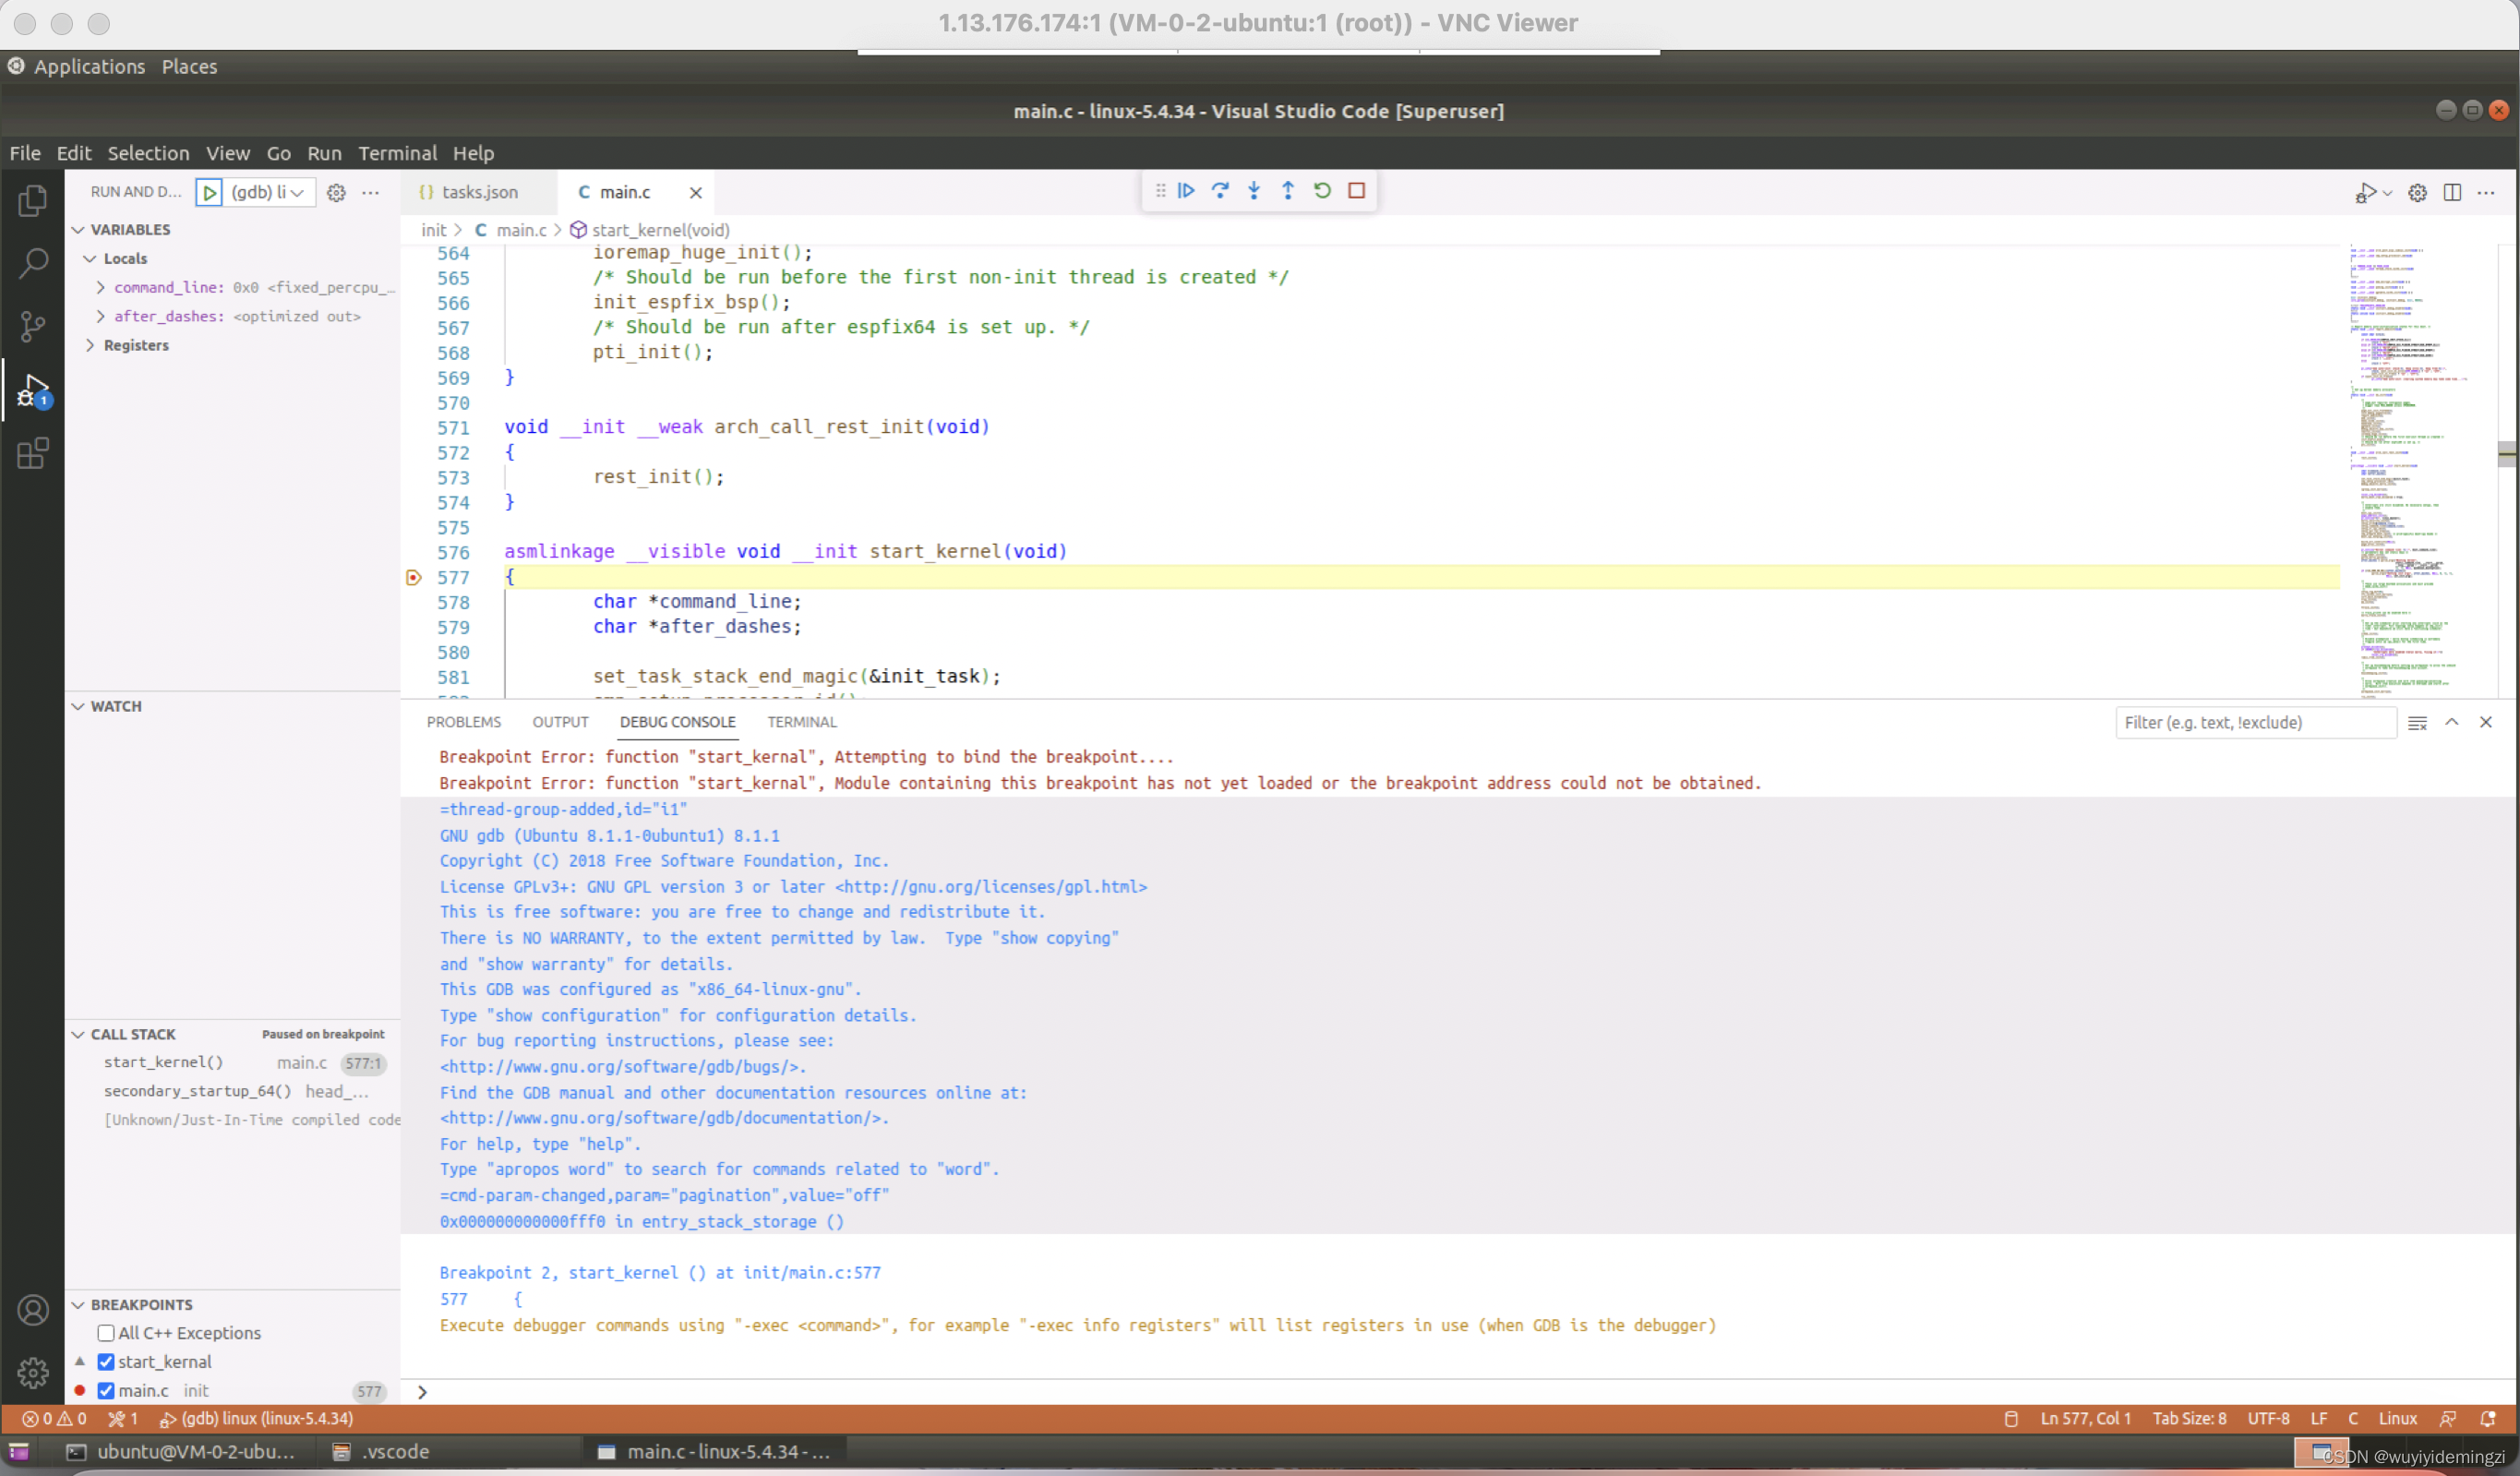Click the debug console filter input

[2255, 722]
